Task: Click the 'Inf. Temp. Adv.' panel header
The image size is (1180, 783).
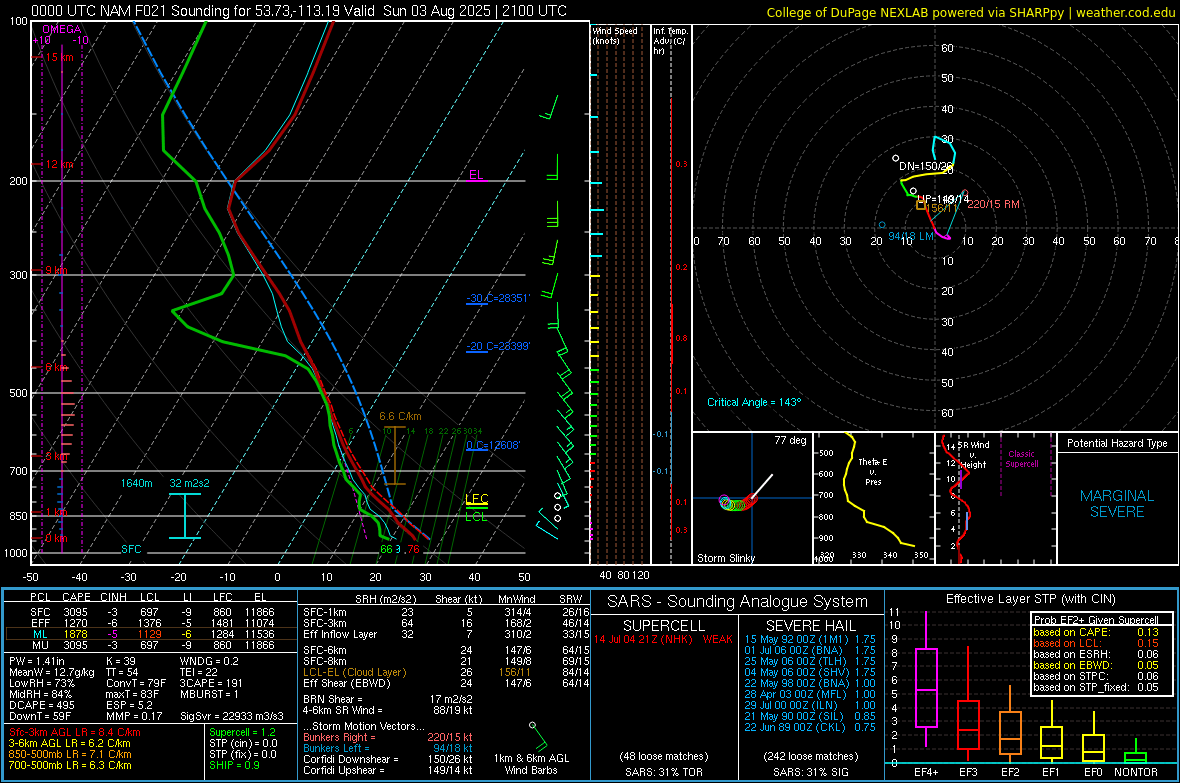Action: pyautogui.click(x=670, y=41)
